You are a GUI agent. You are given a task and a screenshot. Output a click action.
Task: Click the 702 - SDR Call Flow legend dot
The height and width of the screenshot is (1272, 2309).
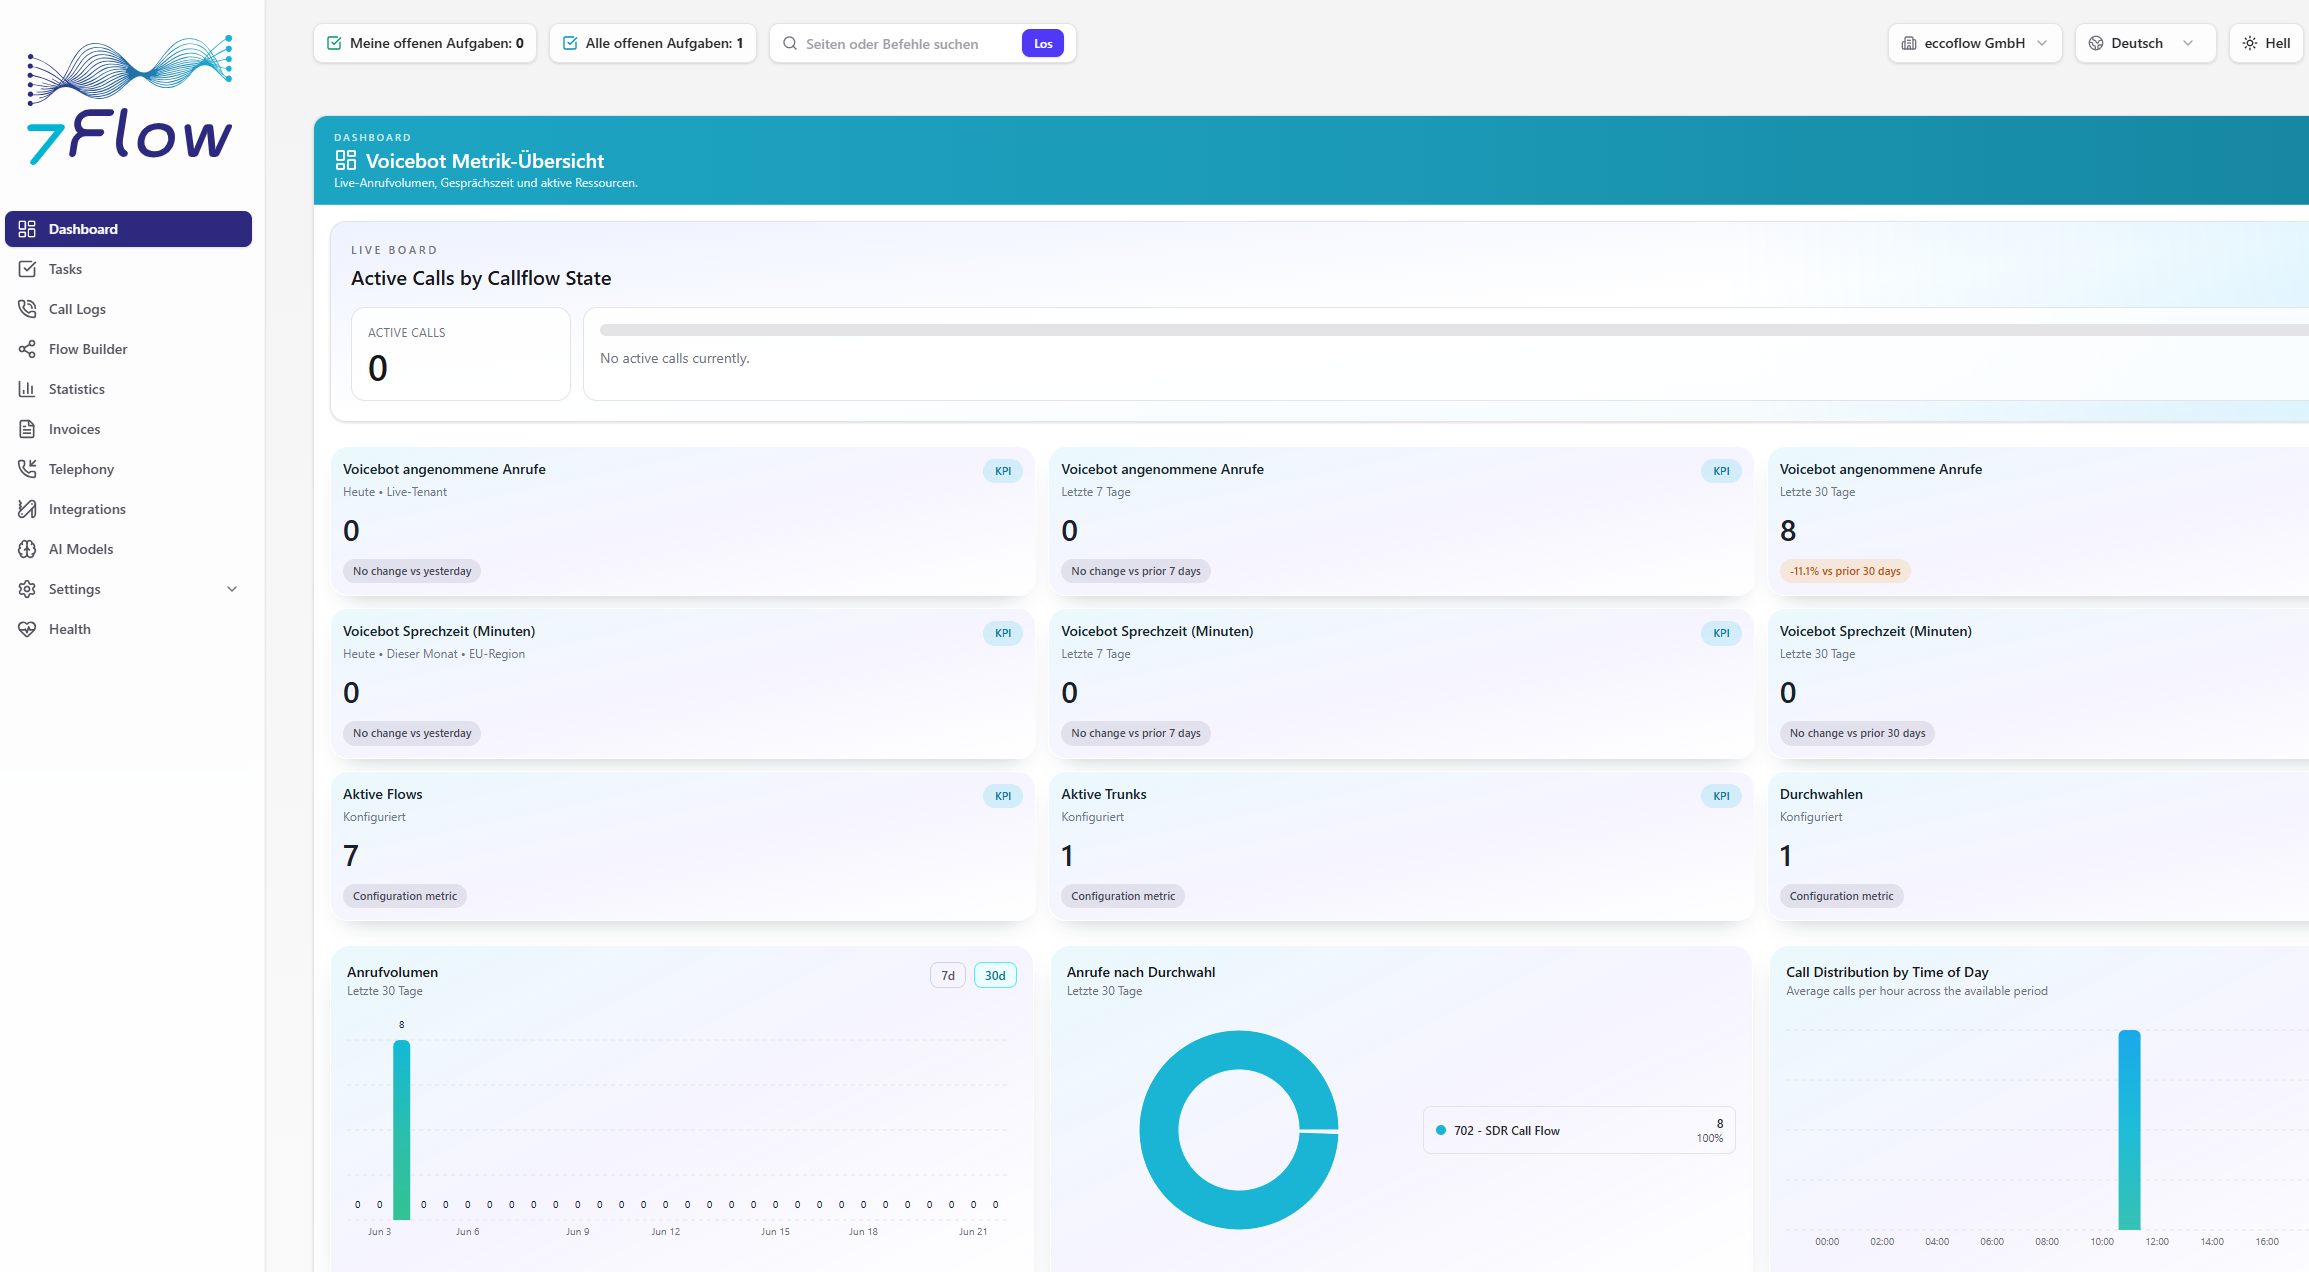(x=1441, y=1130)
